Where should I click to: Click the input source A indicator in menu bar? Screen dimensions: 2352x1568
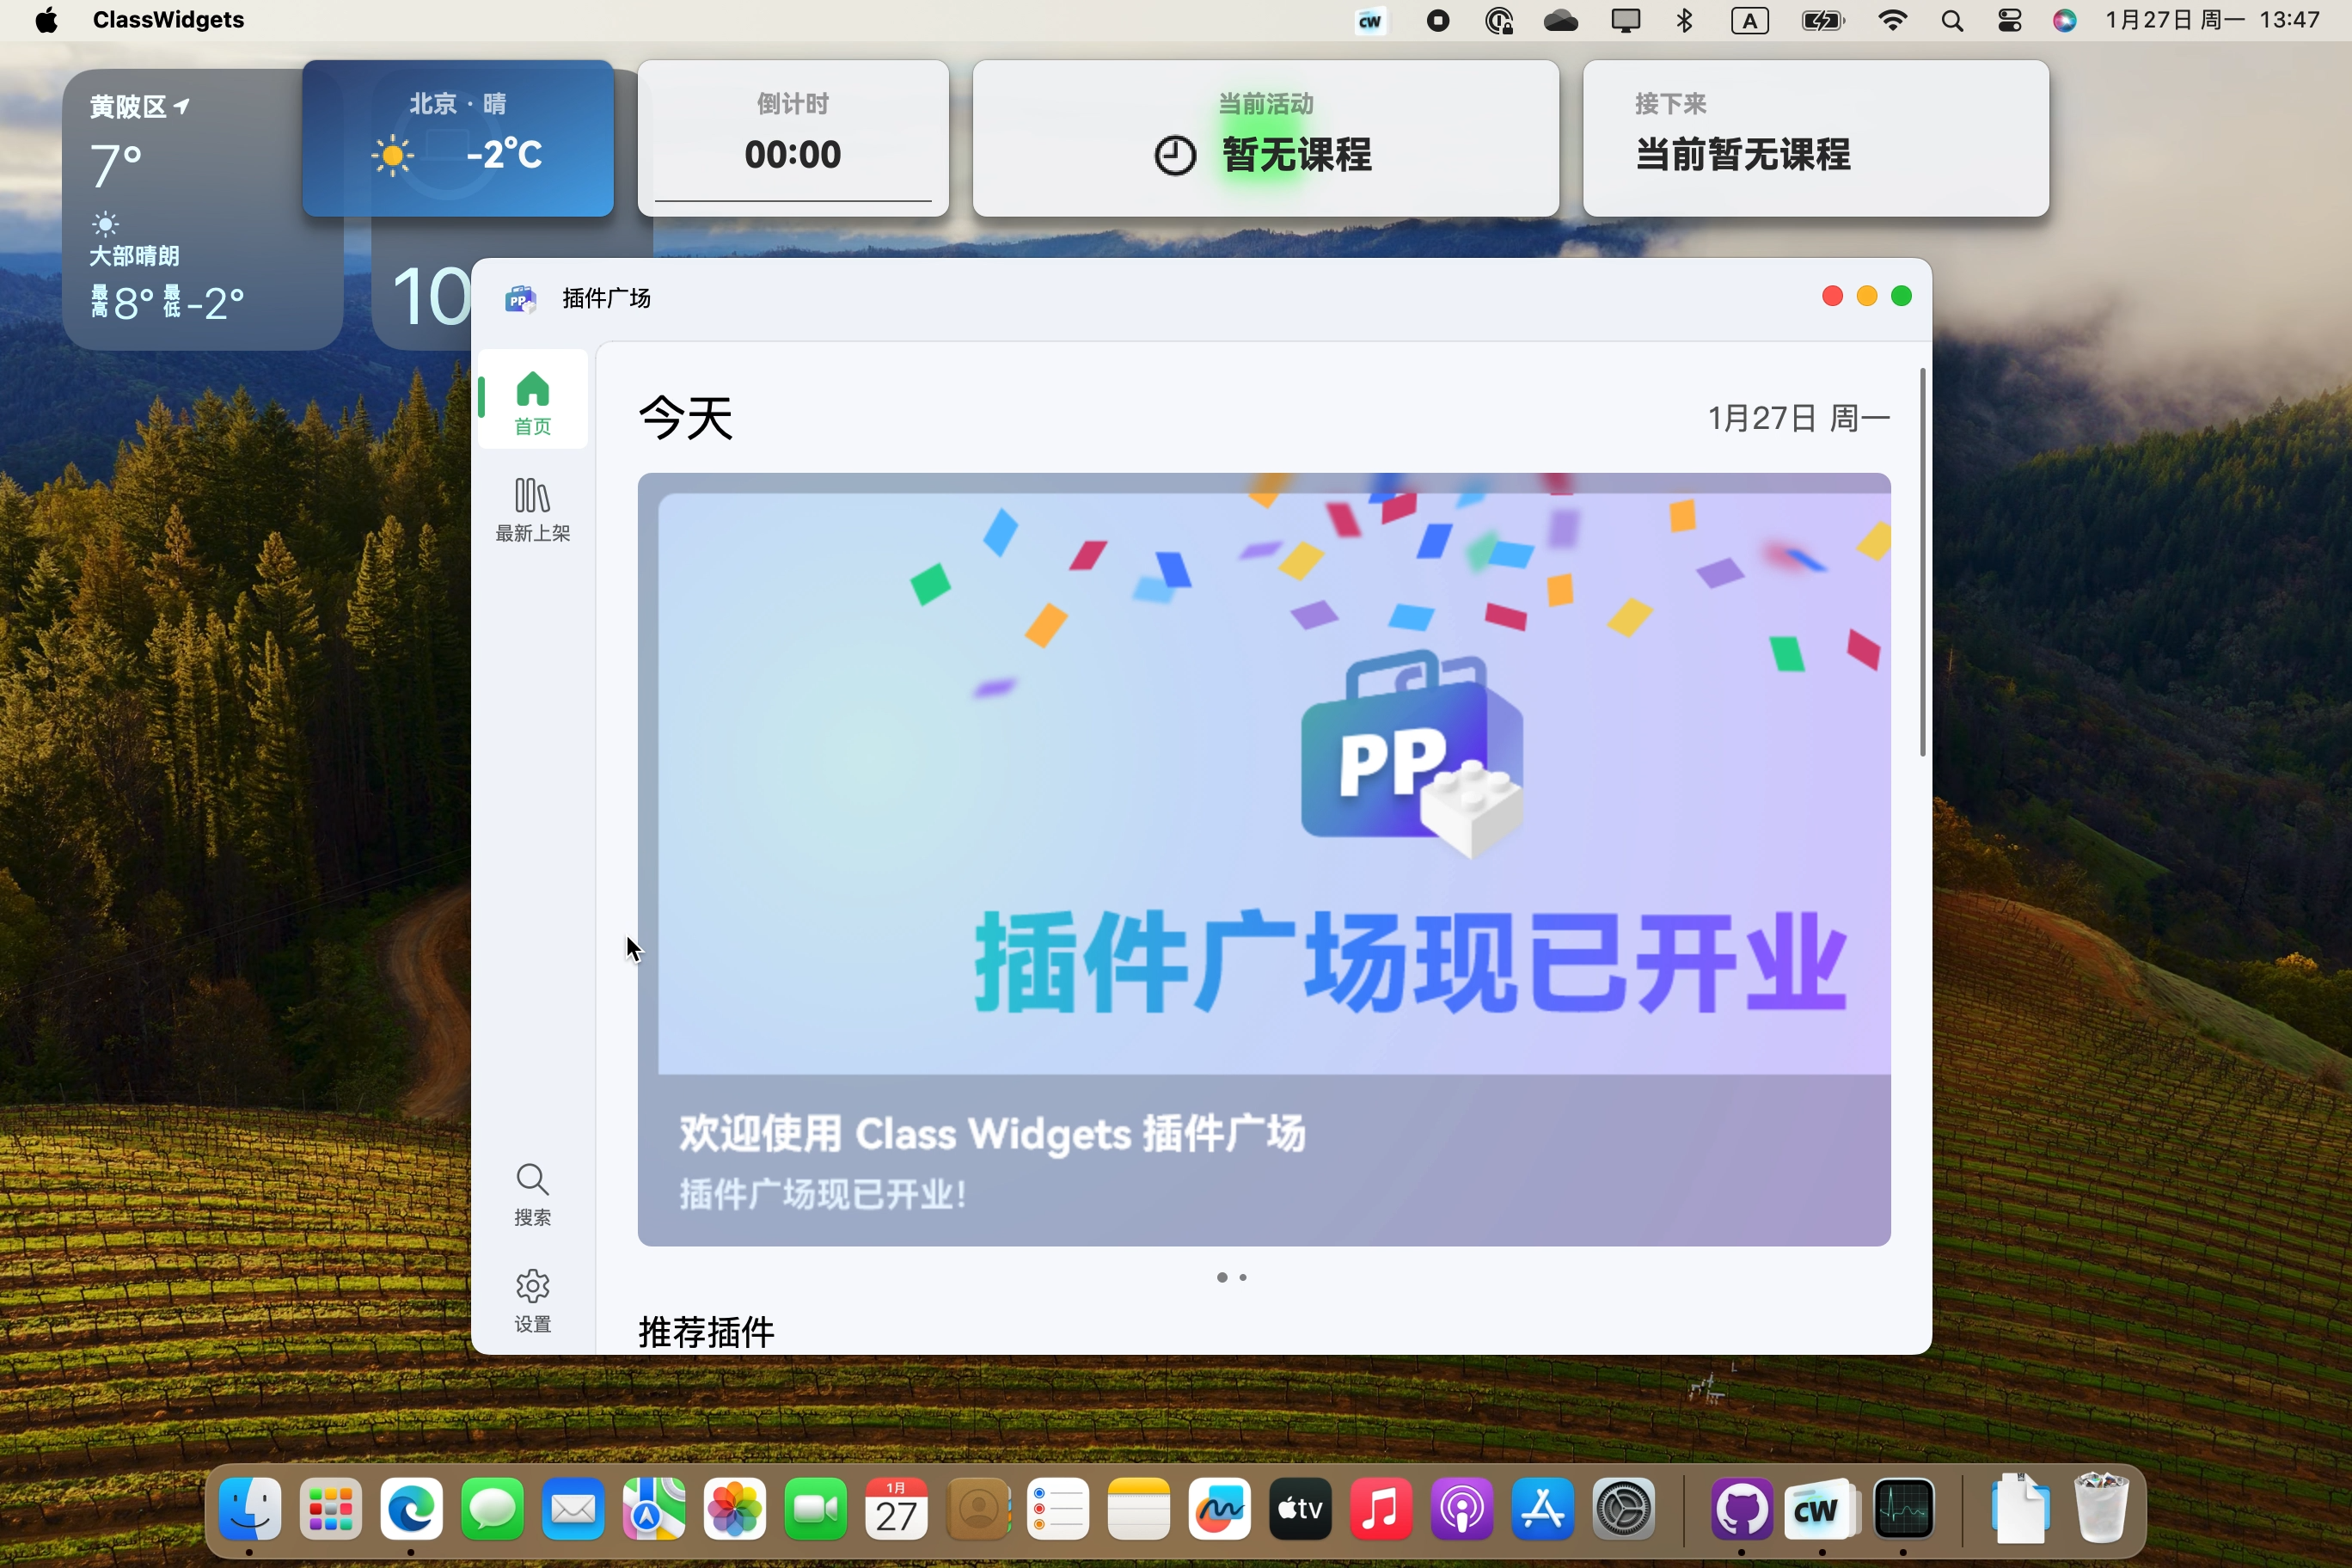point(1750,20)
